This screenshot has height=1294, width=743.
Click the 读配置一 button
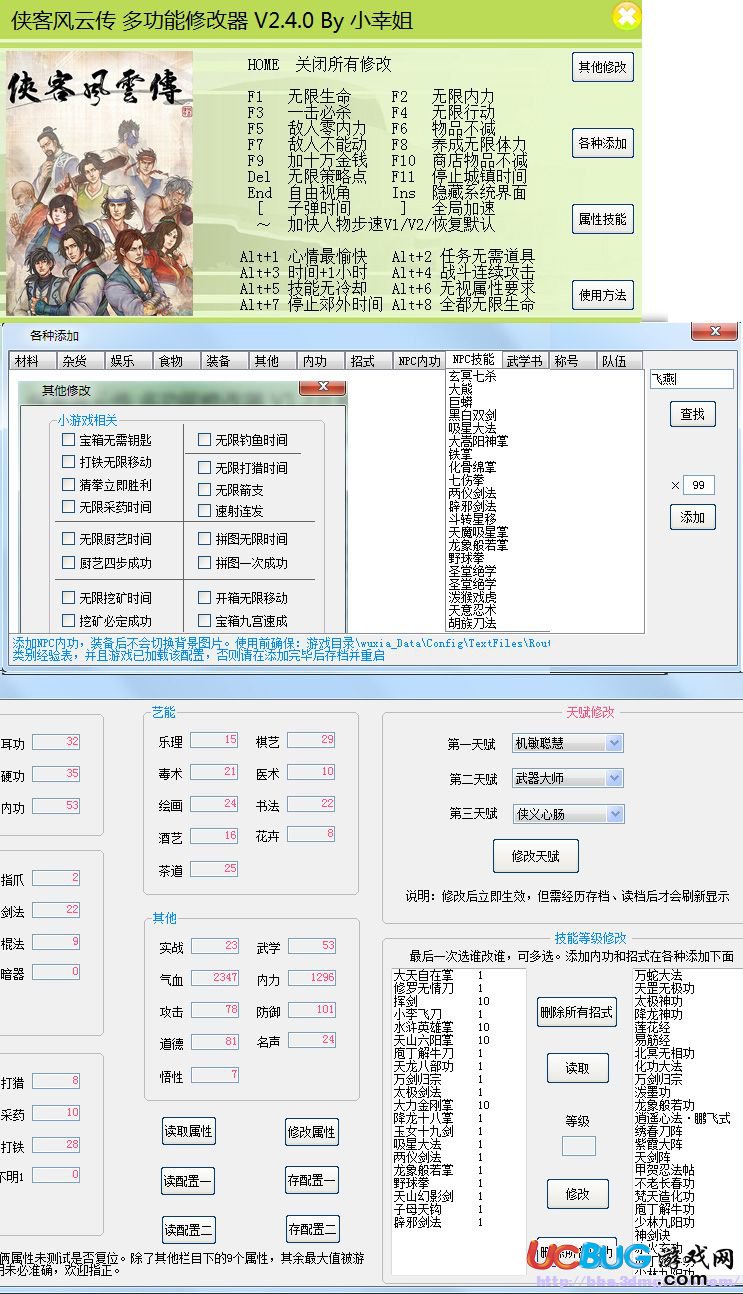coord(188,1181)
